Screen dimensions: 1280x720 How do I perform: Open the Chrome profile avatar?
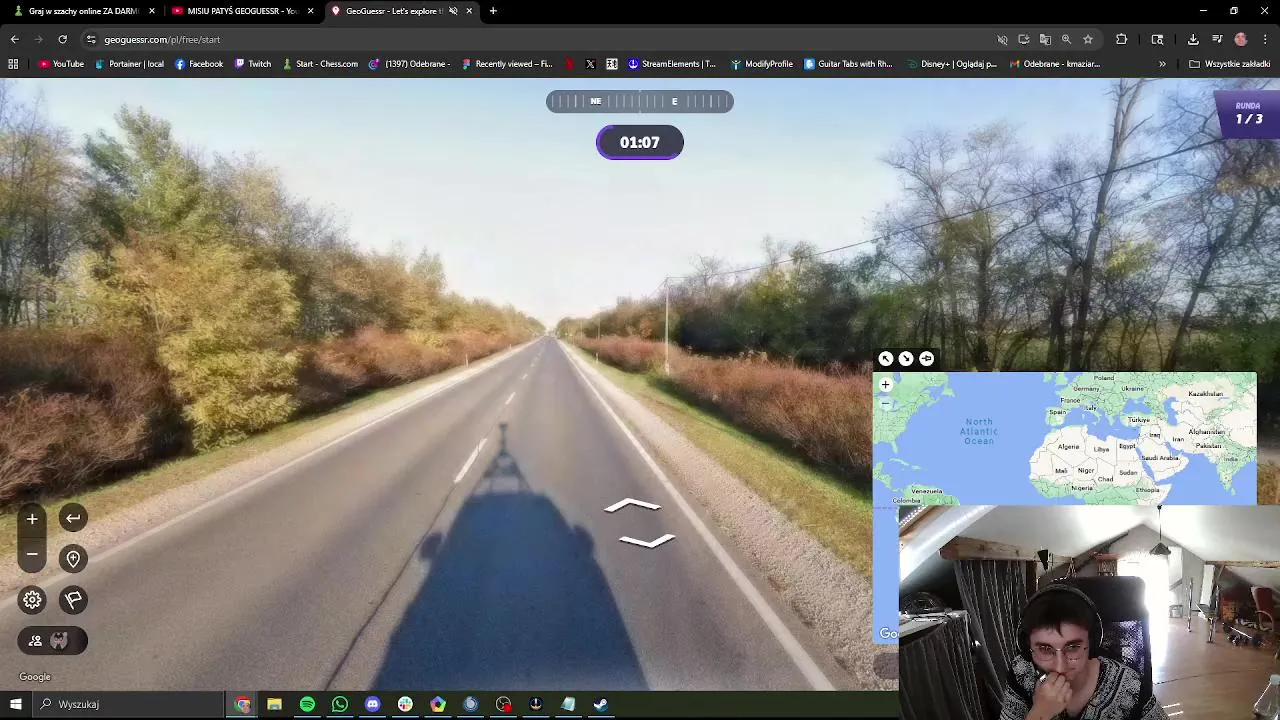tap(1241, 39)
